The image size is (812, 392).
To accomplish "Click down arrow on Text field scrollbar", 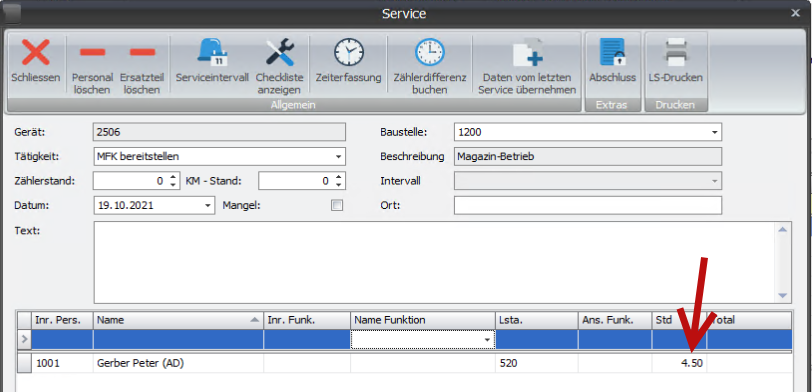I will click(782, 296).
